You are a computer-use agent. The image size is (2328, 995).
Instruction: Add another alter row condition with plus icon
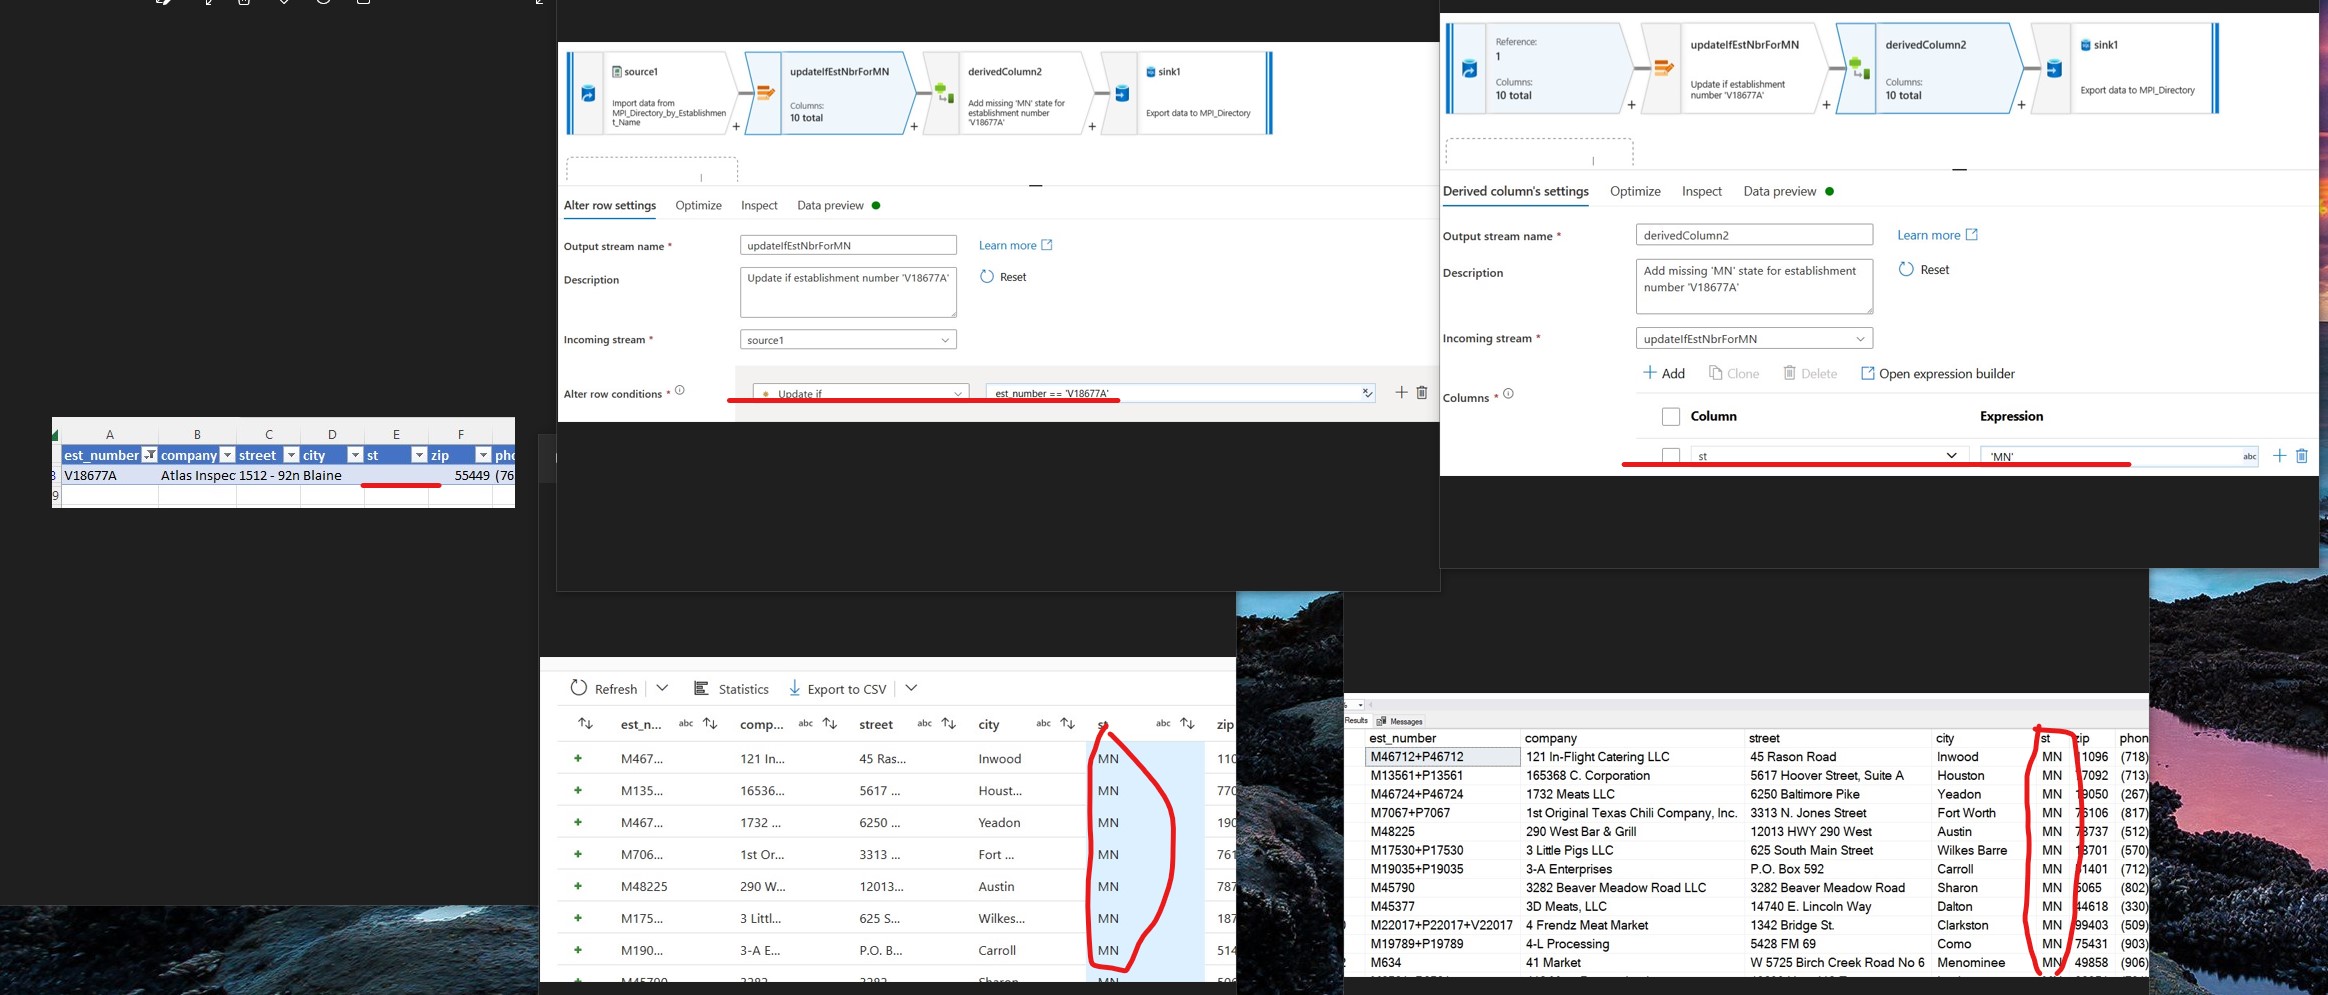coord(1401,392)
